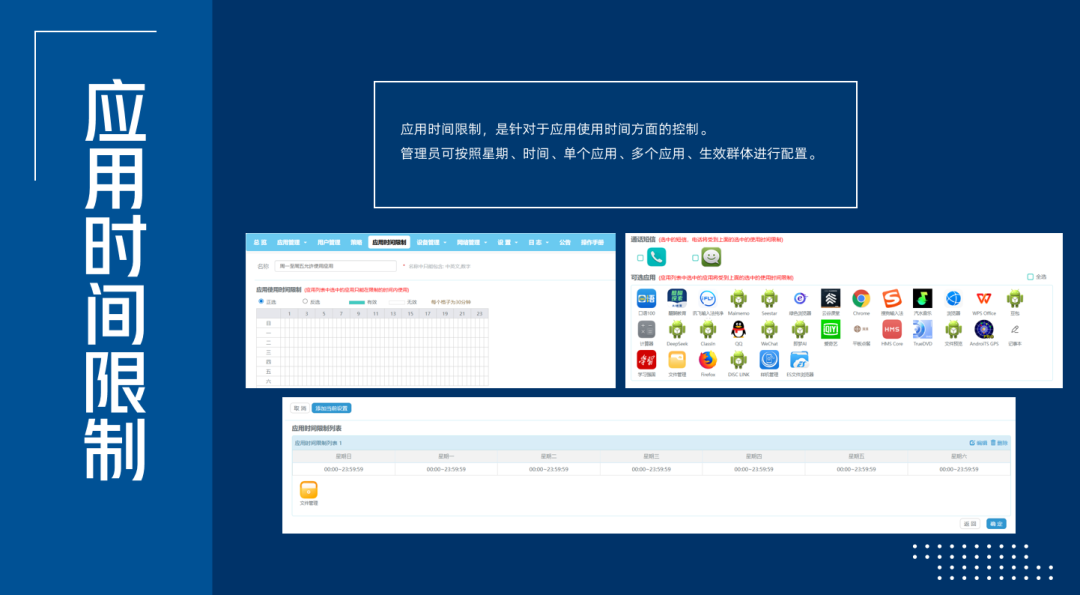Select the WPS Office app icon
The width and height of the screenshot is (1080, 595).
click(x=984, y=298)
